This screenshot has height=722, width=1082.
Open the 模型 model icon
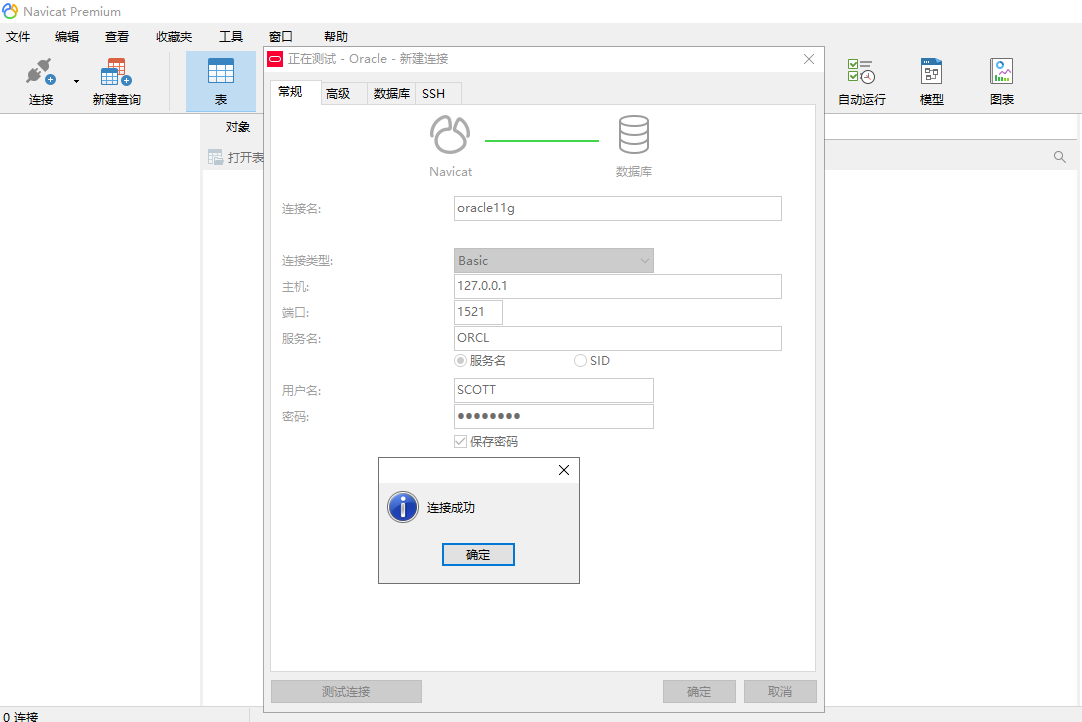[x=932, y=72]
